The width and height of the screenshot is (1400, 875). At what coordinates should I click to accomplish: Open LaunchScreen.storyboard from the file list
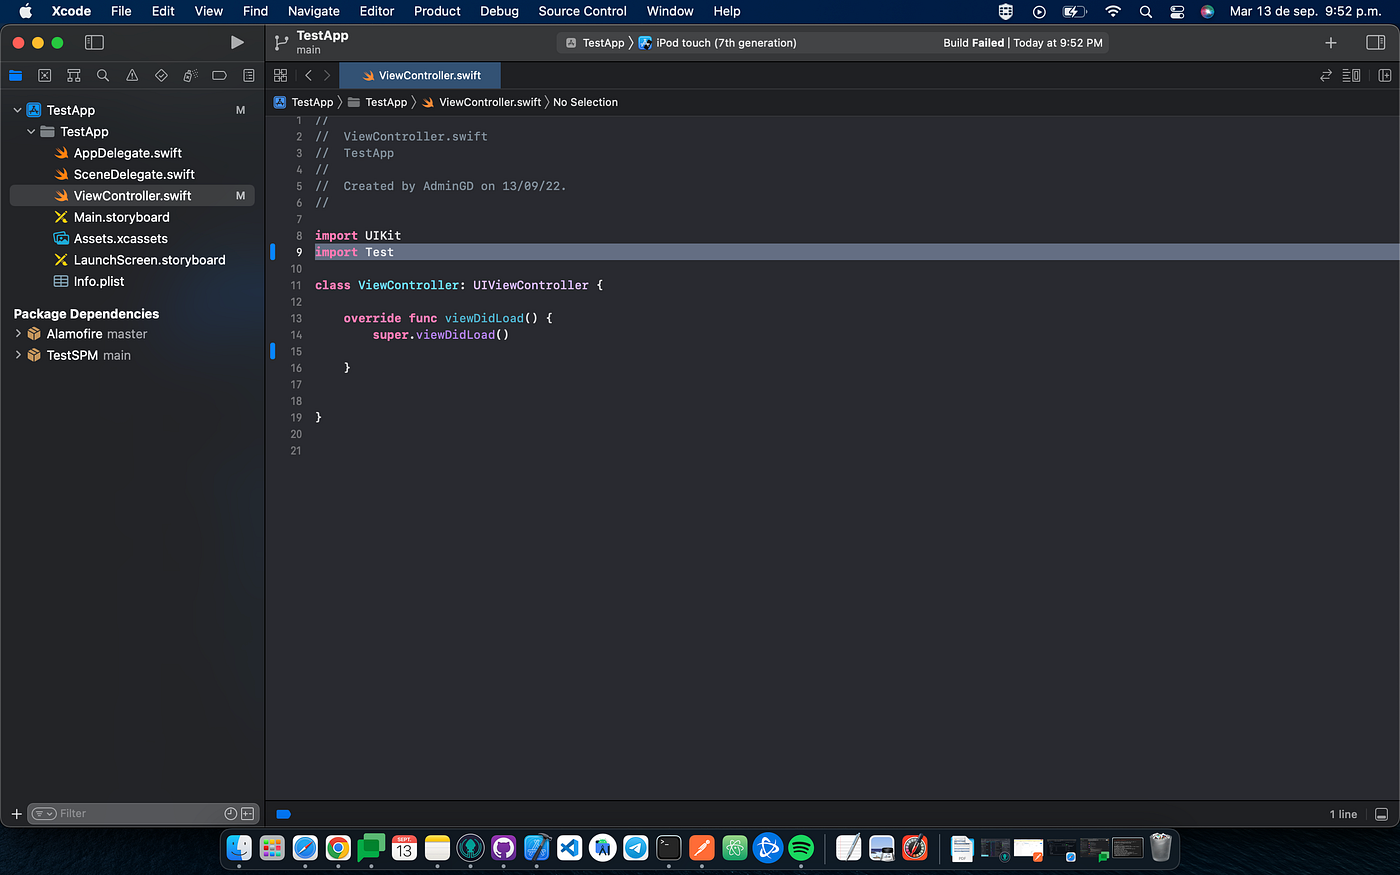149,260
